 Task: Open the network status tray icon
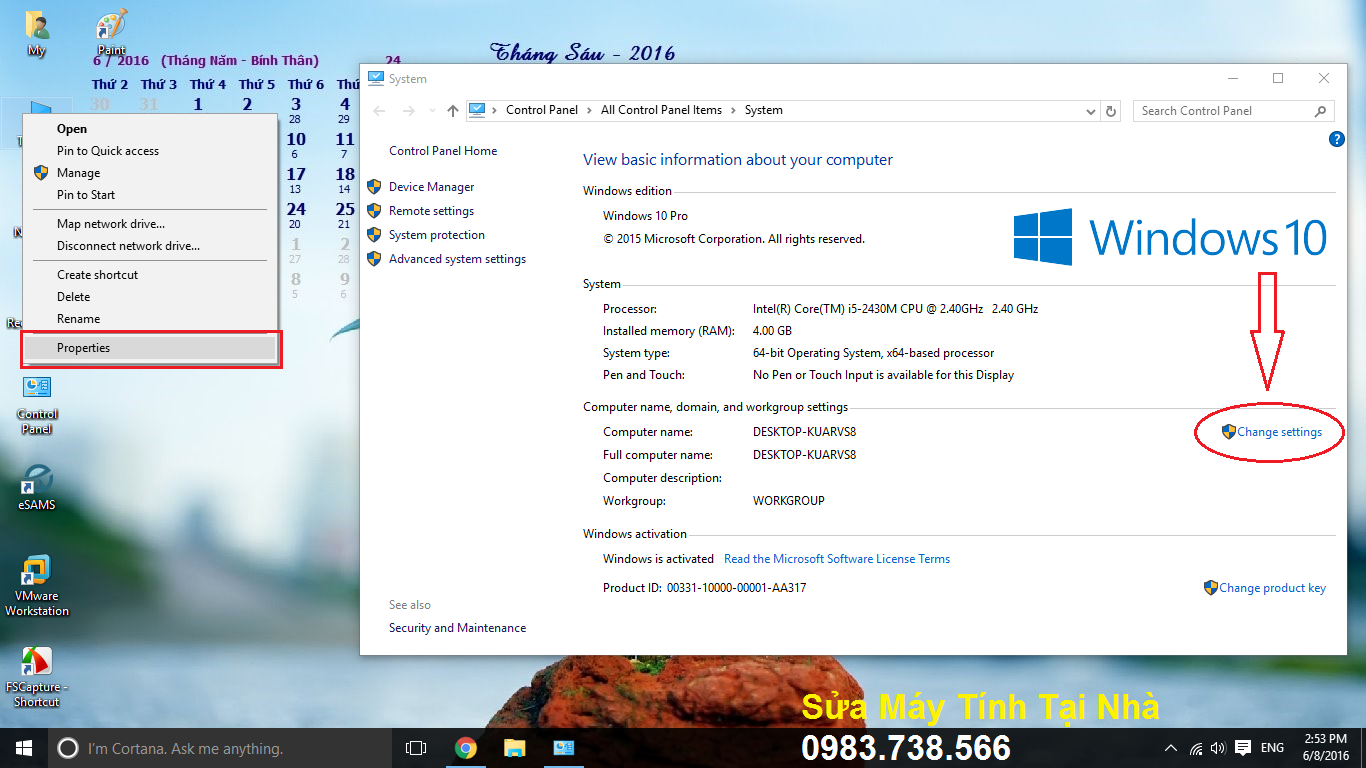pos(1196,748)
